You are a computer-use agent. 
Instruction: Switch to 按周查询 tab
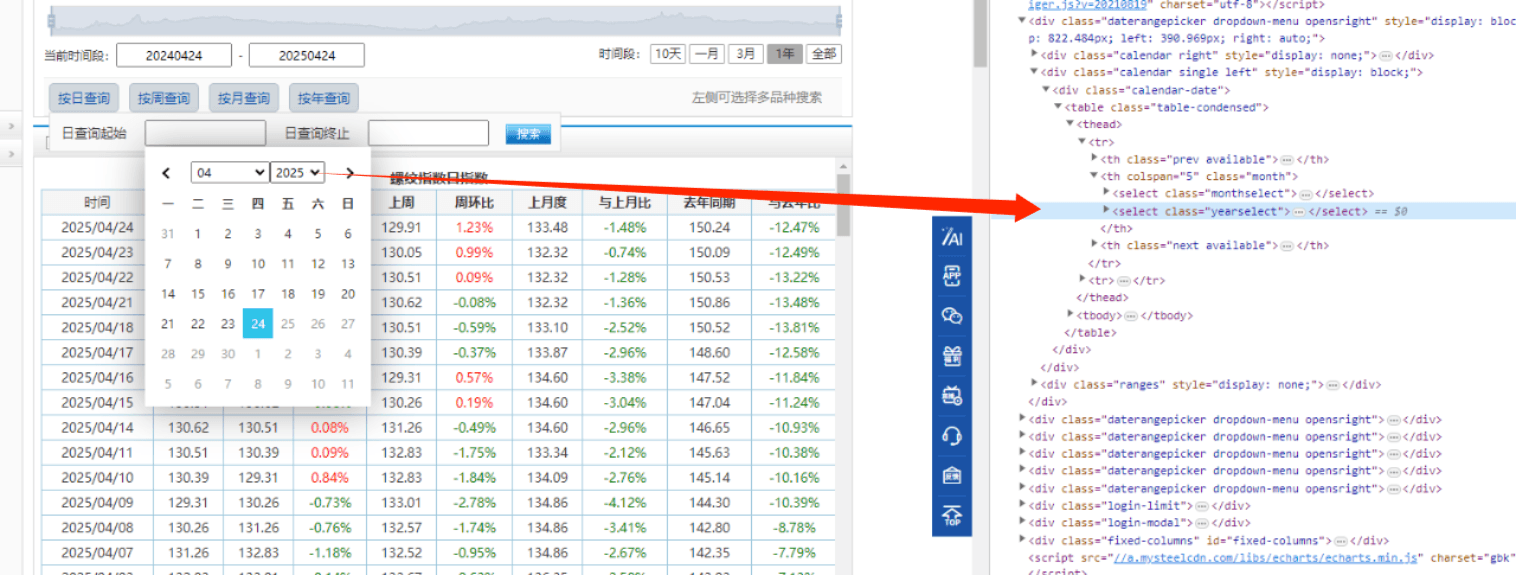click(163, 98)
